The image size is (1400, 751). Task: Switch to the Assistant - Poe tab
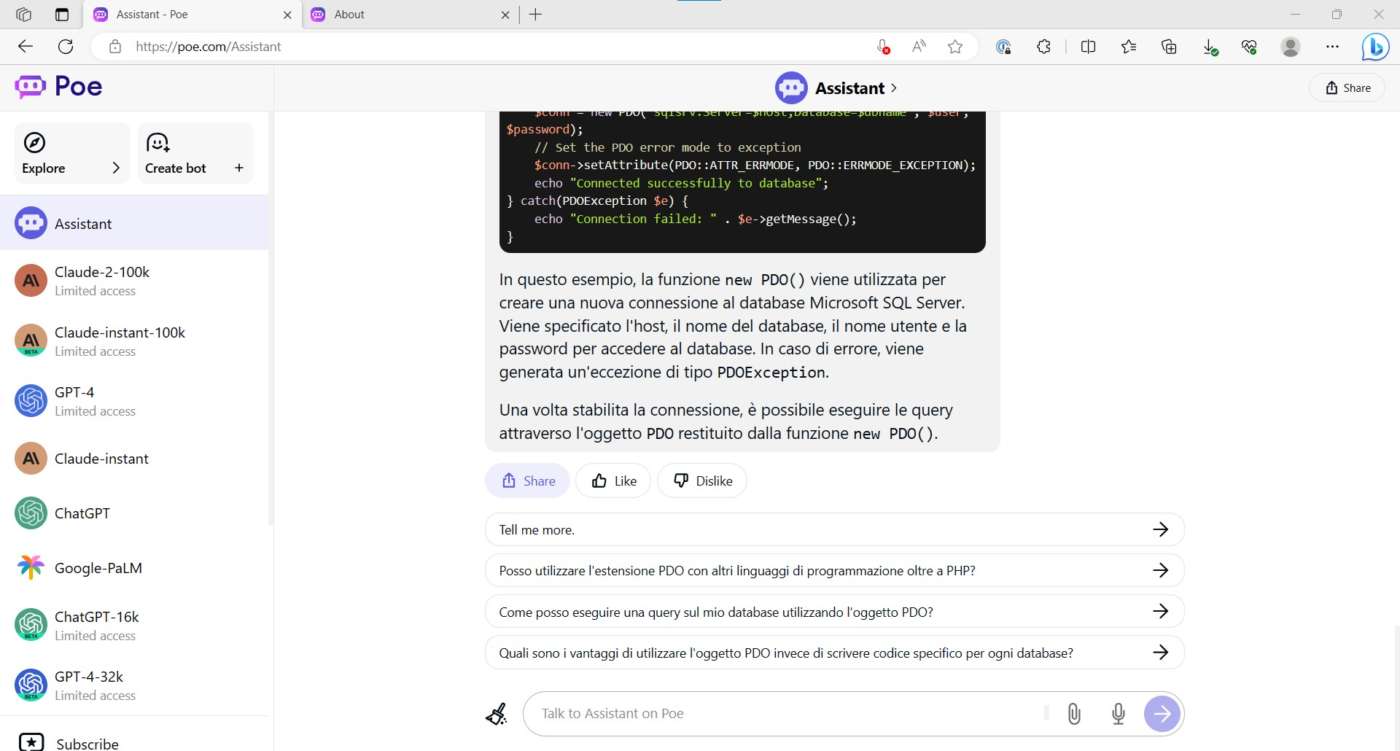point(193,14)
